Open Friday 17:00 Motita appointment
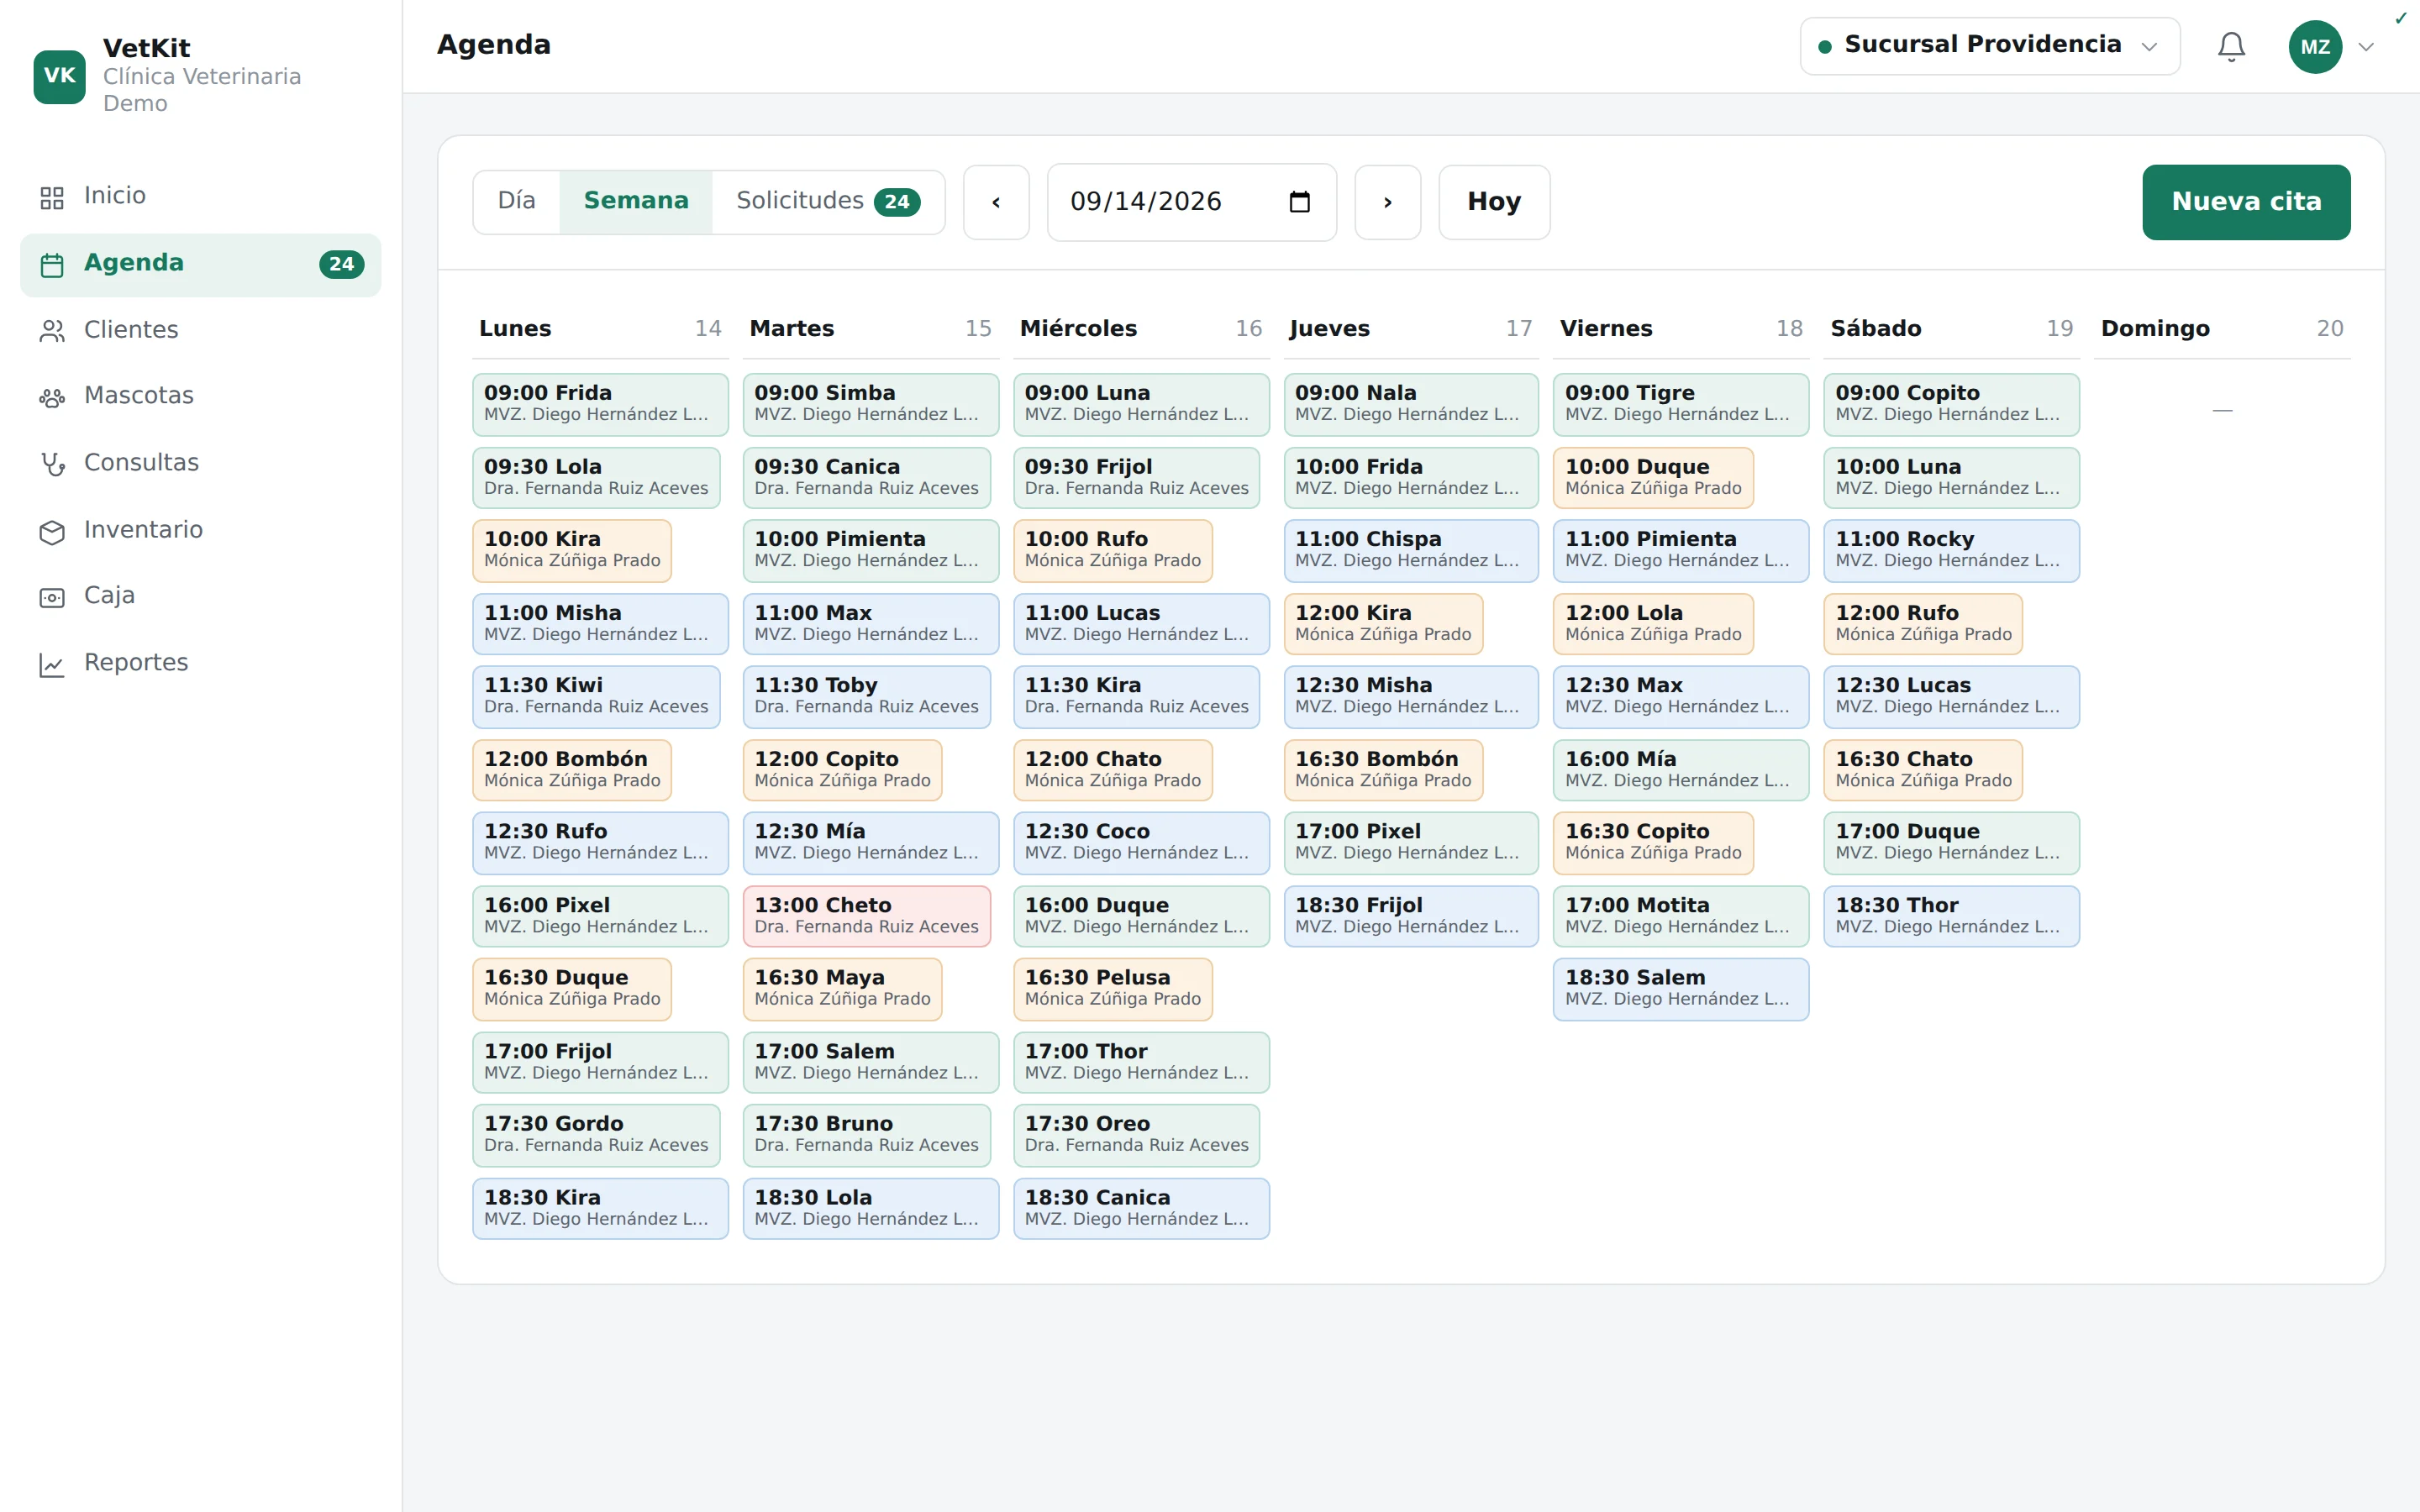Viewport: 2420px width, 1512px height. pyautogui.click(x=1680, y=916)
